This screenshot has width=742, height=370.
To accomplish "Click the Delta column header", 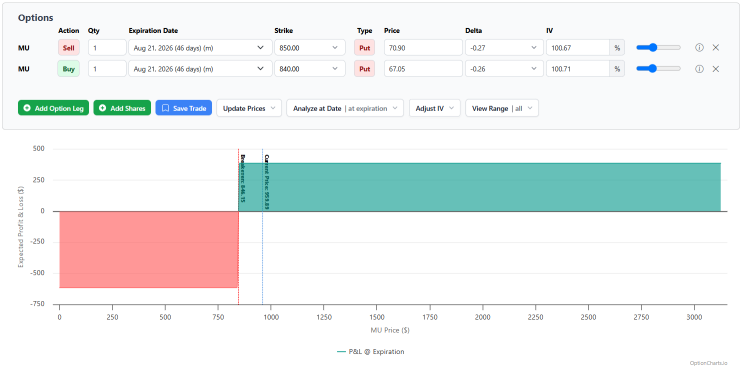I will (x=473, y=31).
